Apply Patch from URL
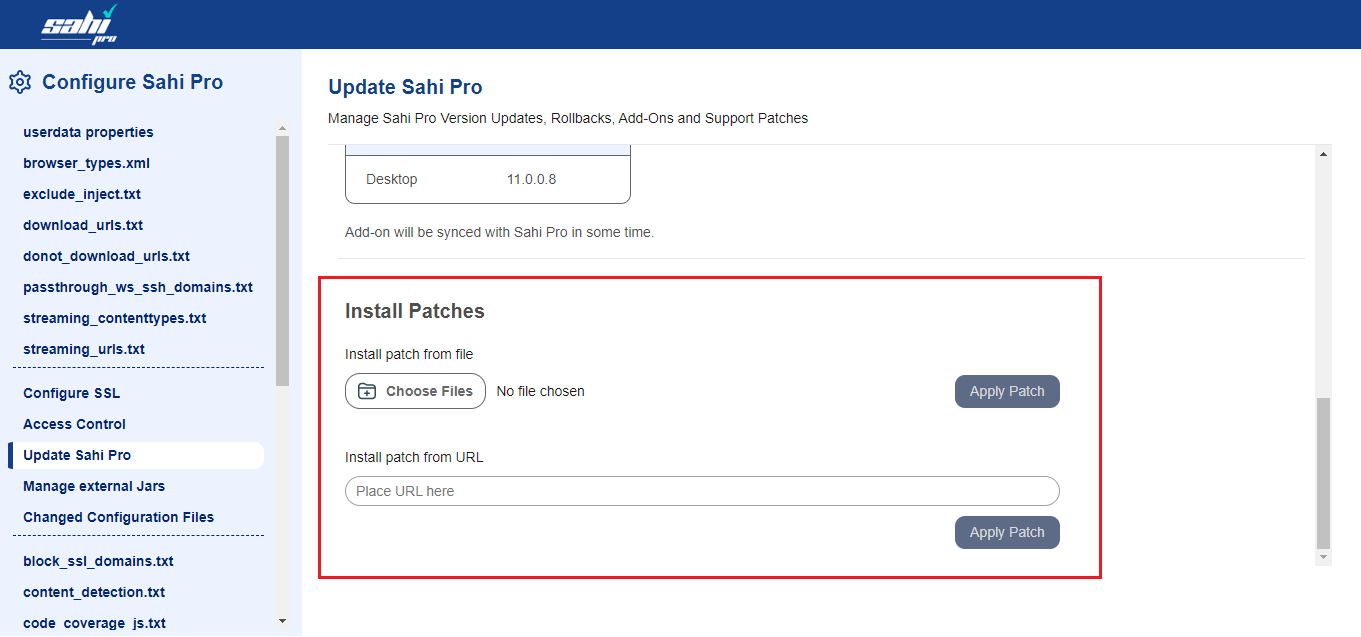This screenshot has height=637, width=1361. (x=1006, y=532)
